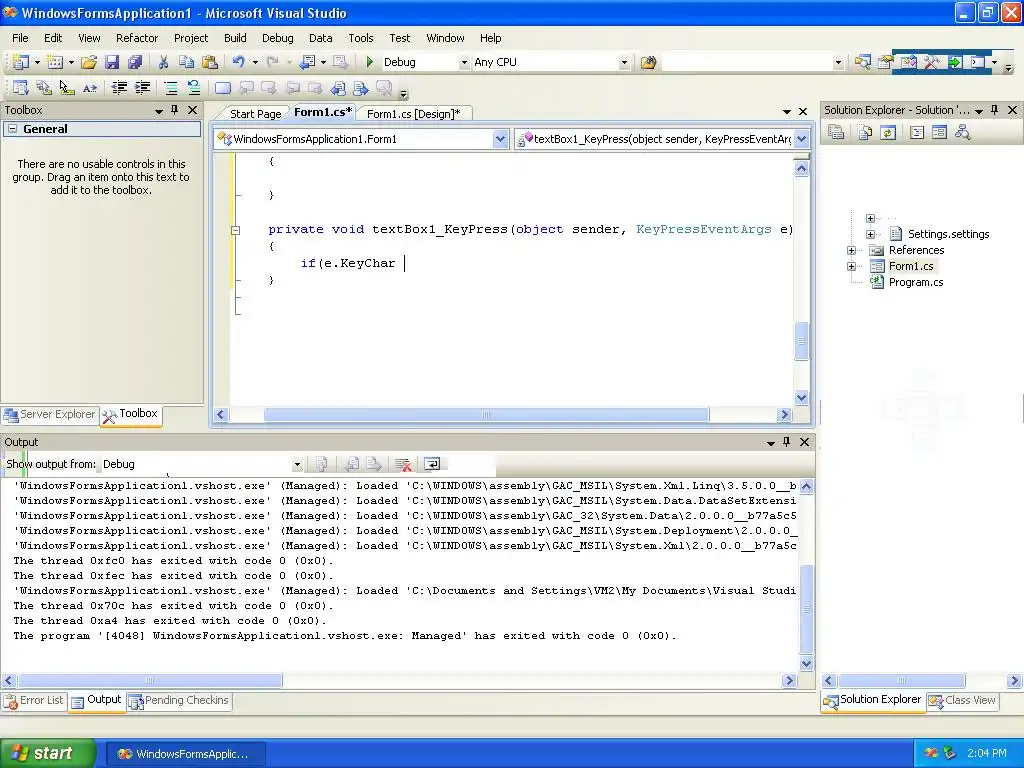This screenshot has width=1024, height=768.
Task: Click the Save All icon
Action: point(135,62)
